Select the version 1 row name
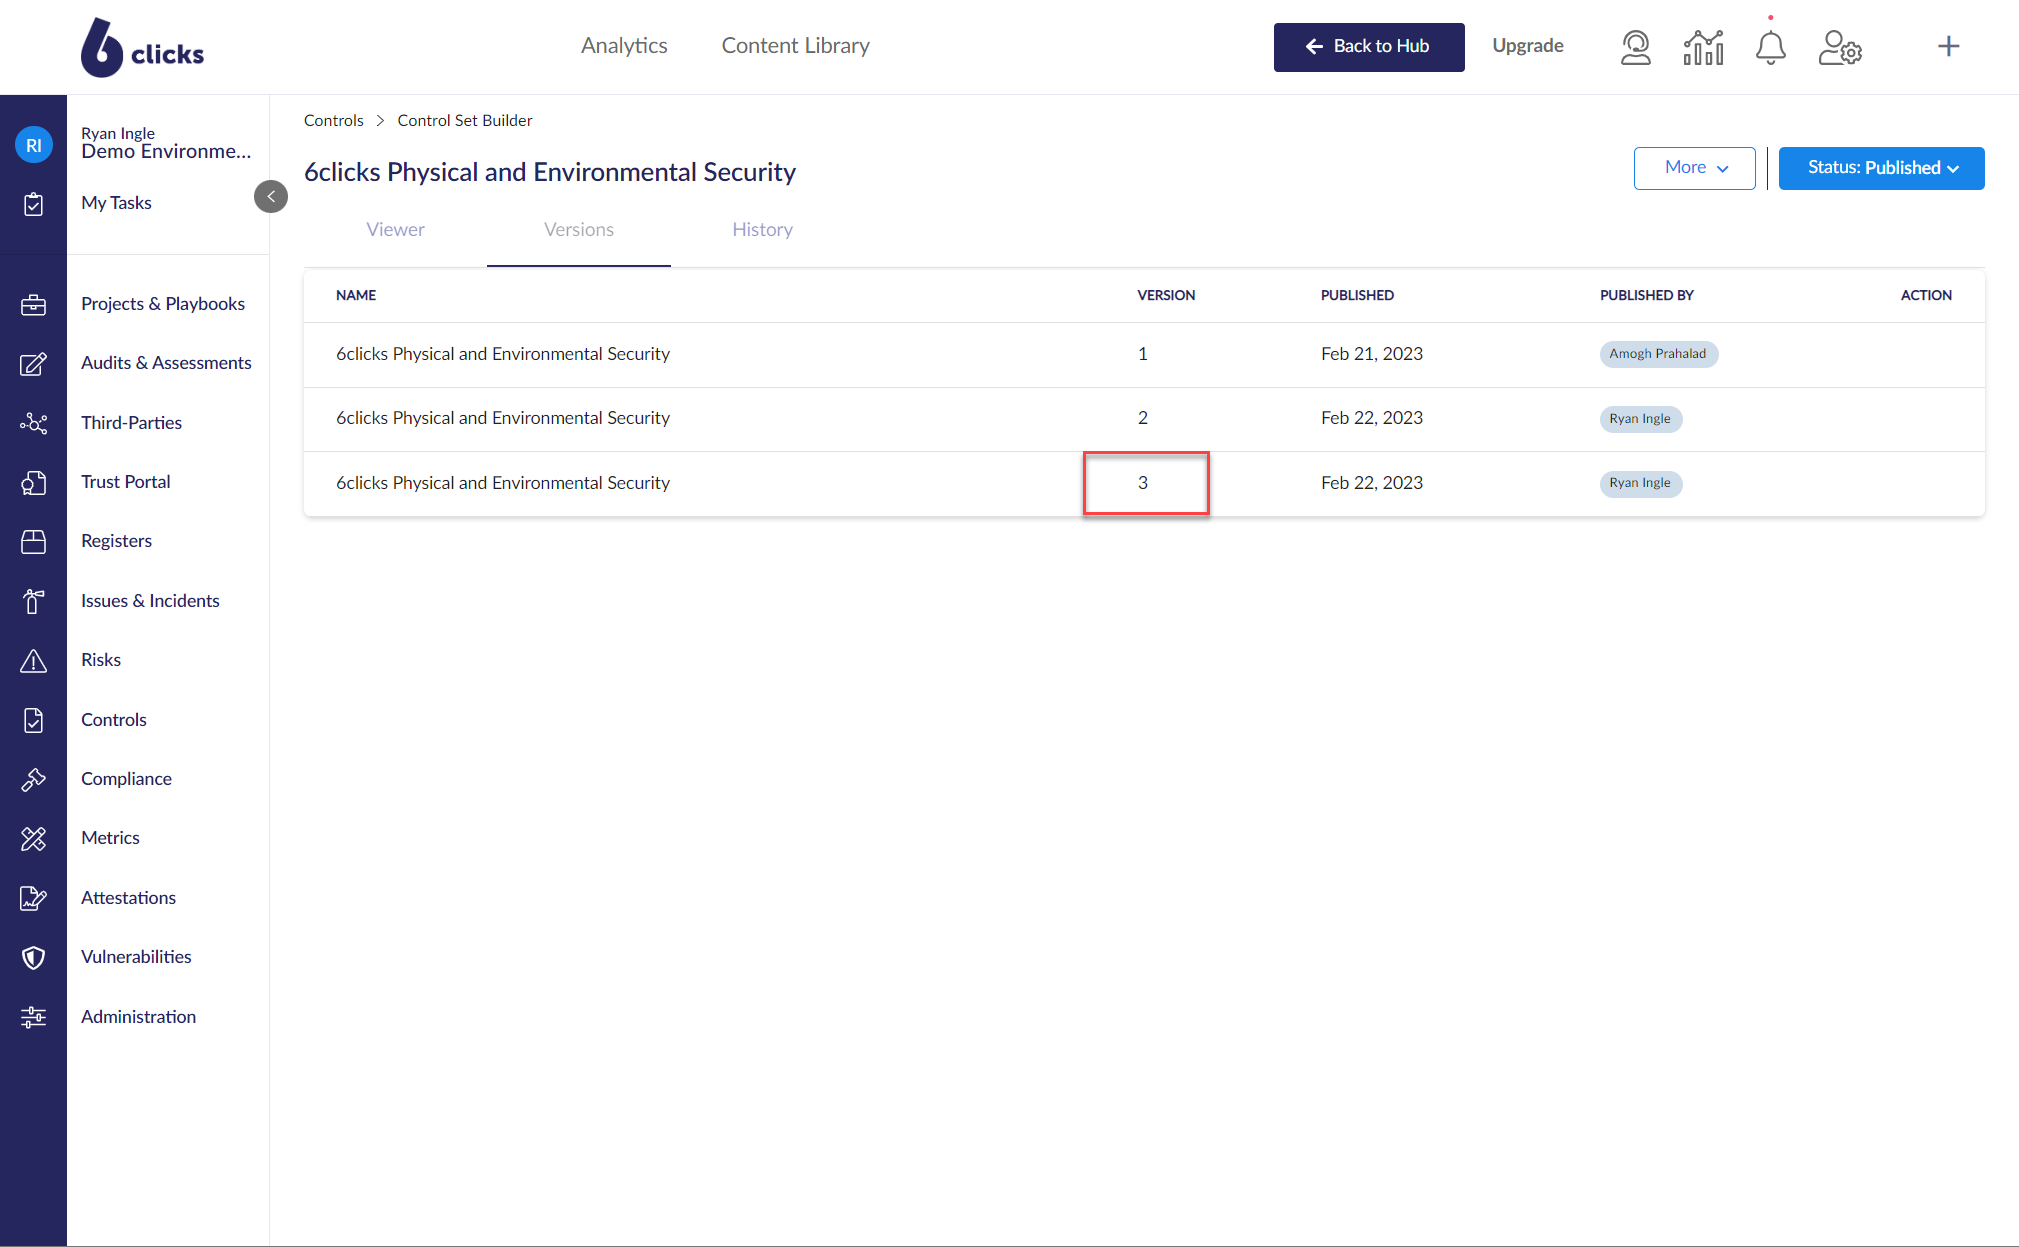Image resolution: width=2019 pixels, height=1247 pixels. (x=503, y=354)
